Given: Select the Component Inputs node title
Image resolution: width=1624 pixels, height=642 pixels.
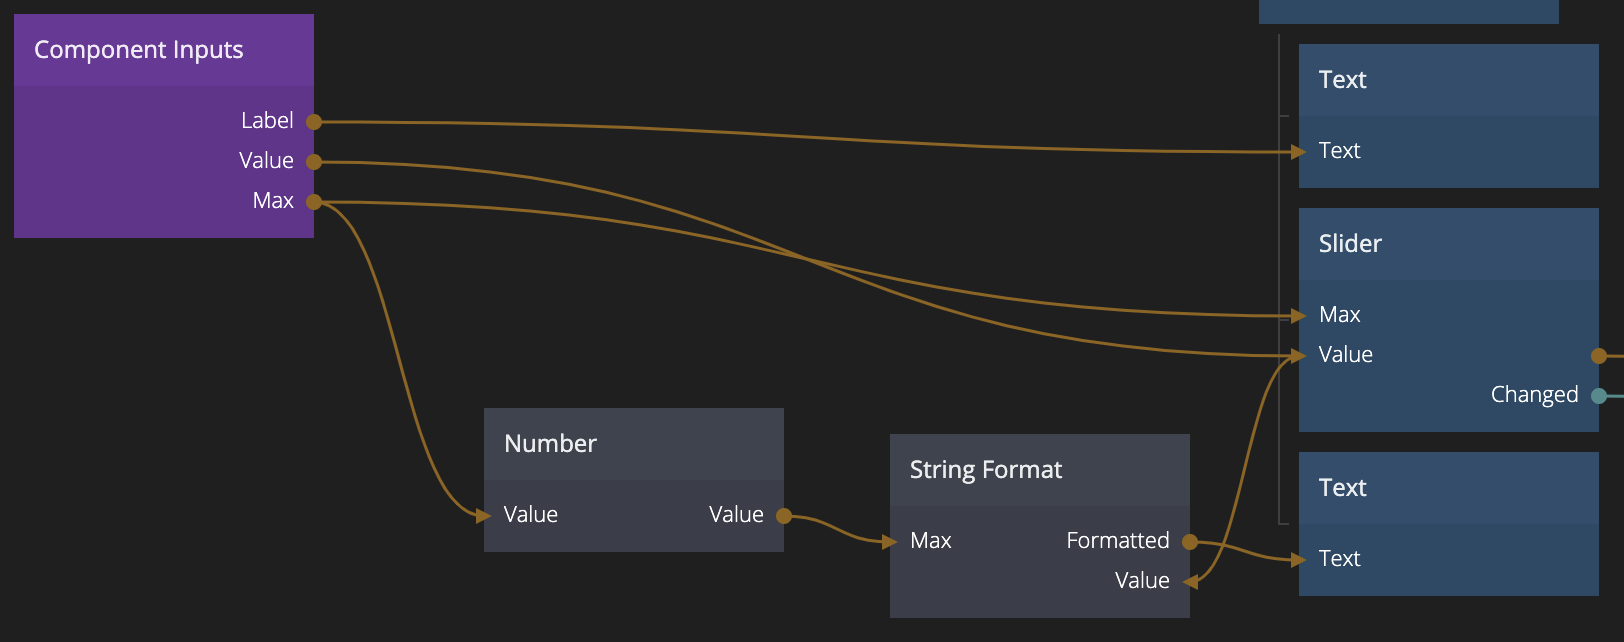Looking at the screenshot, I should pyautogui.click(x=139, y=50).
